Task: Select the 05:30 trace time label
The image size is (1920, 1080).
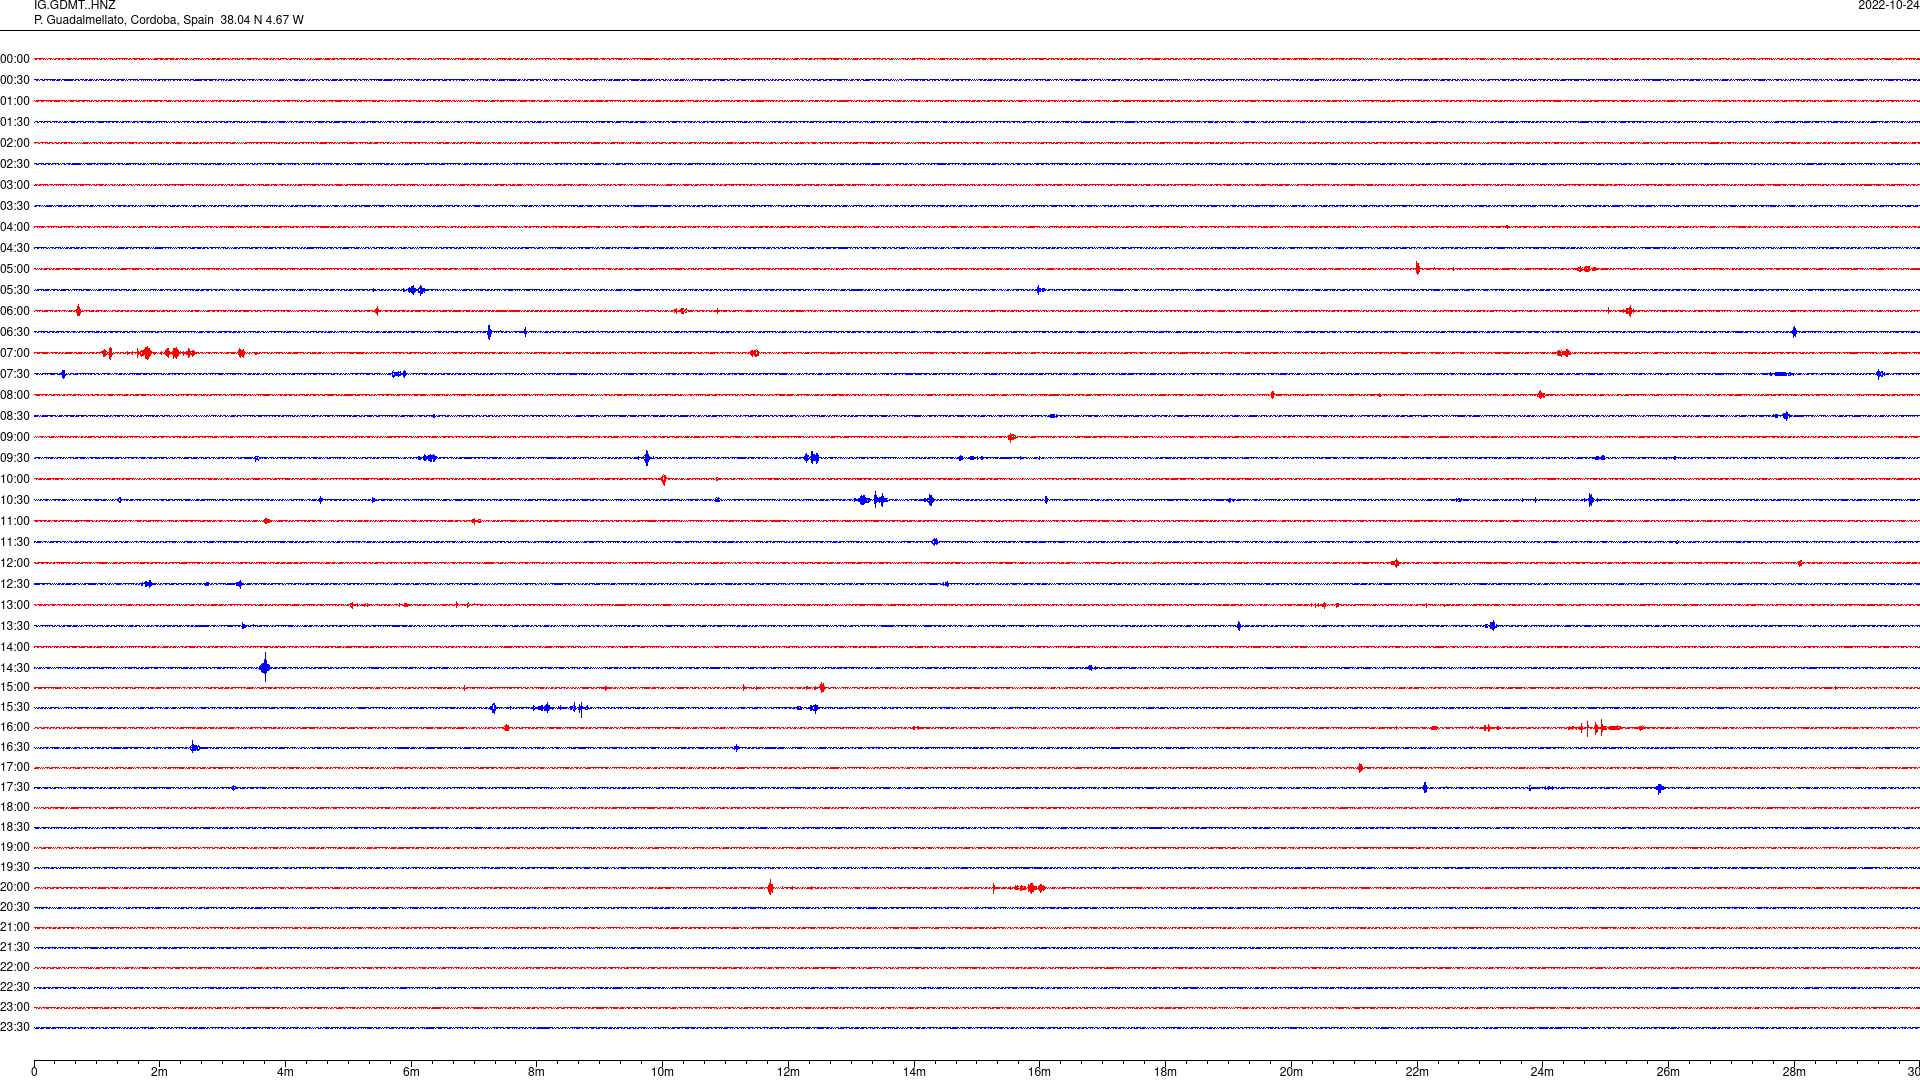Action: pos(15,290)
